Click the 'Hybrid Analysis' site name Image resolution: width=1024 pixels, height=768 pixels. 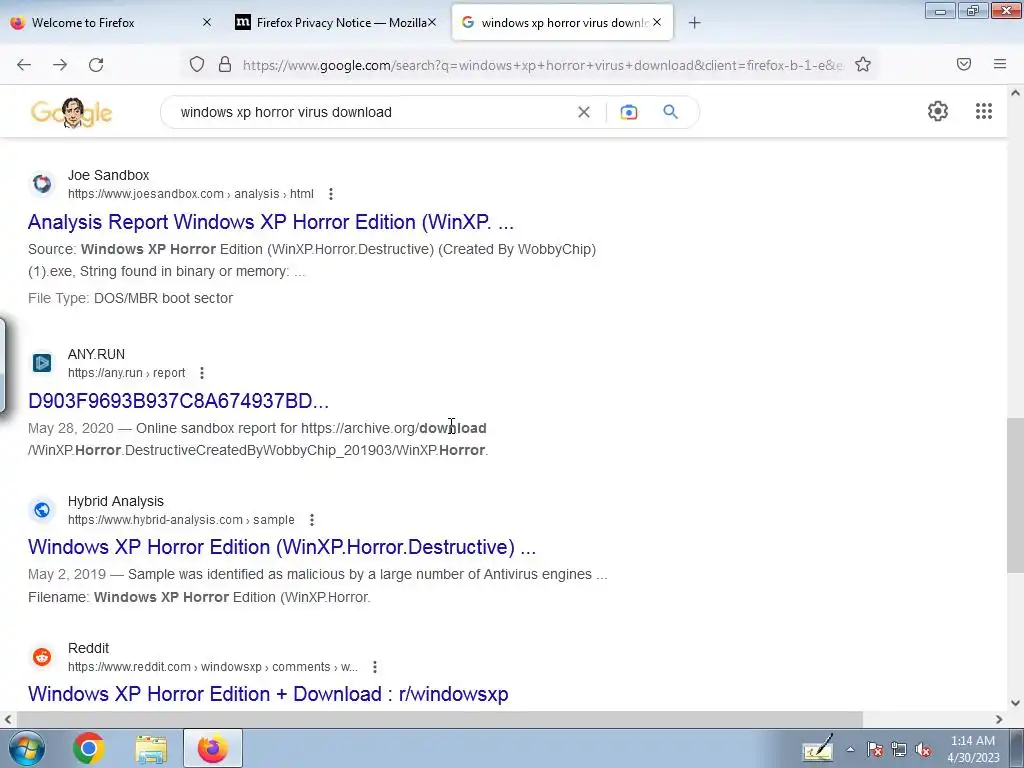(116, 501)
